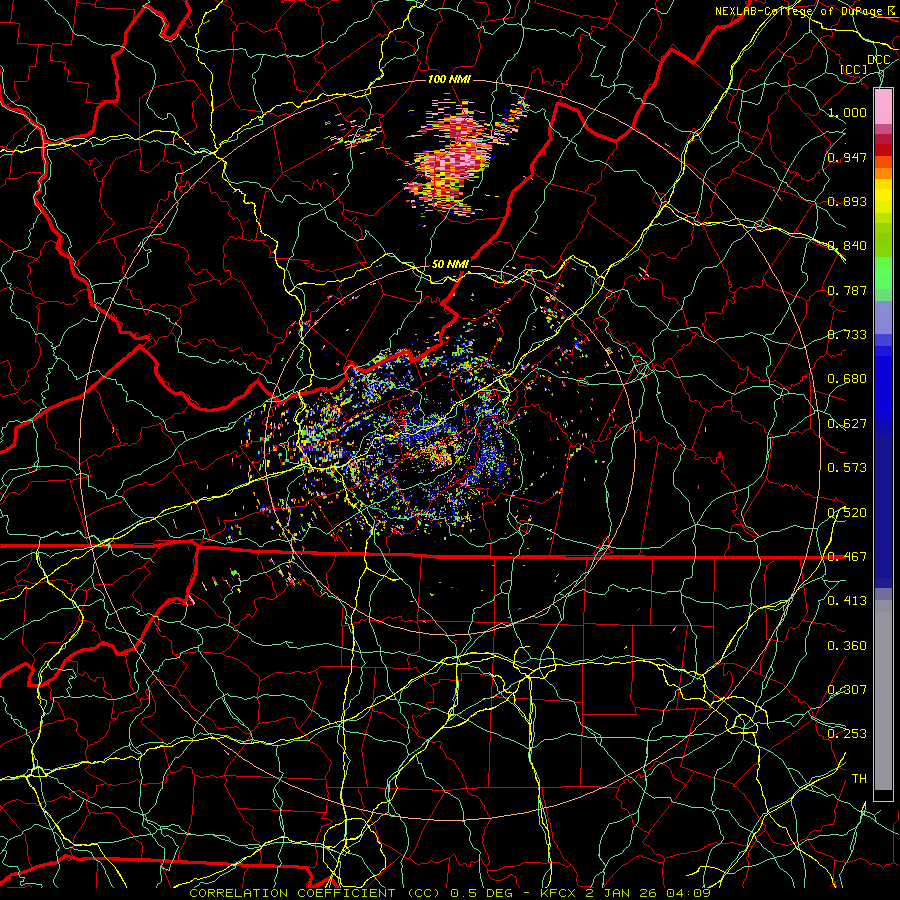Click the 100 NMI range ring label
The height and width of the screenshot is (900, 900).
pos(449,79)
